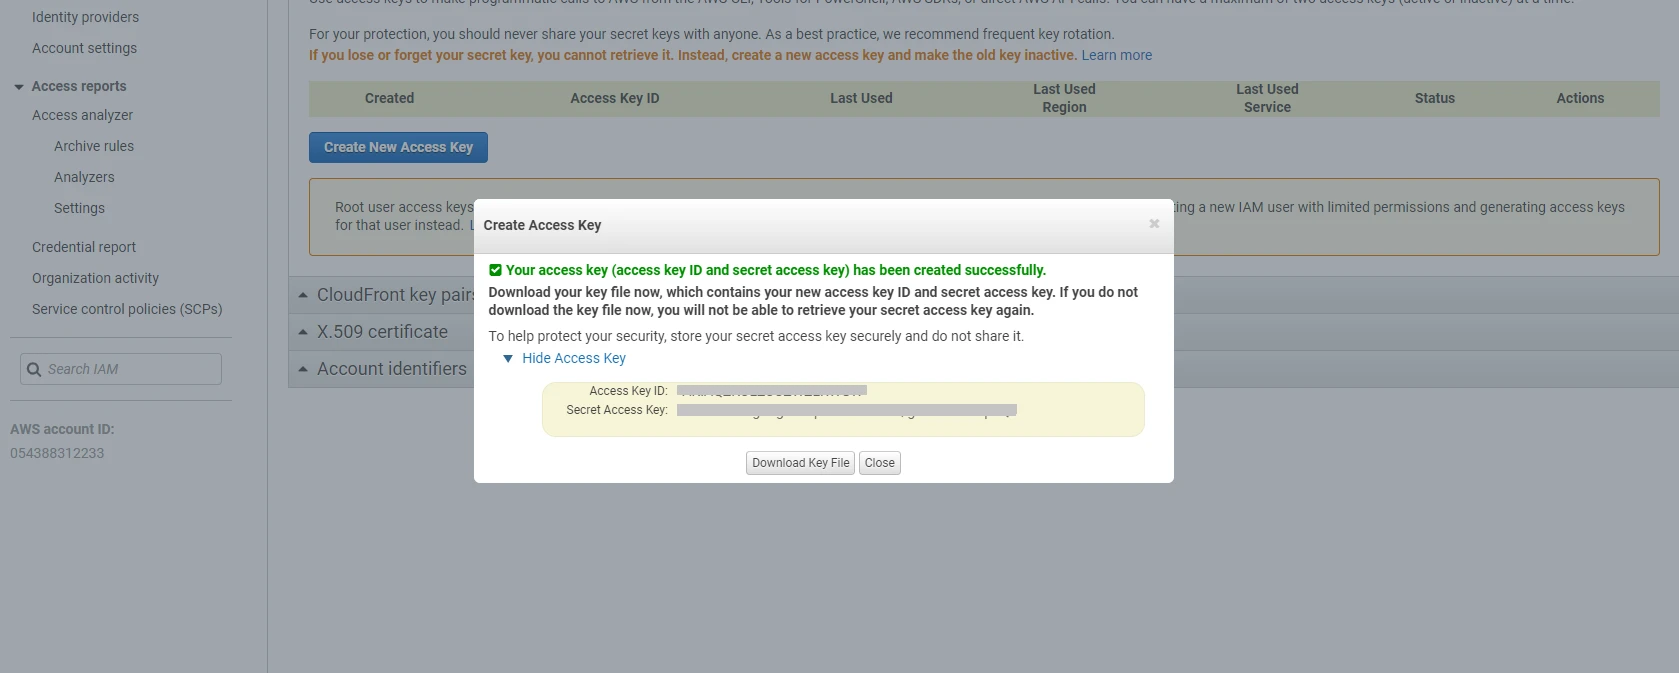Expand the X.509 certificate section
Image resolution: width=1679 pixels, height=673 pixels.
[382, 332]
